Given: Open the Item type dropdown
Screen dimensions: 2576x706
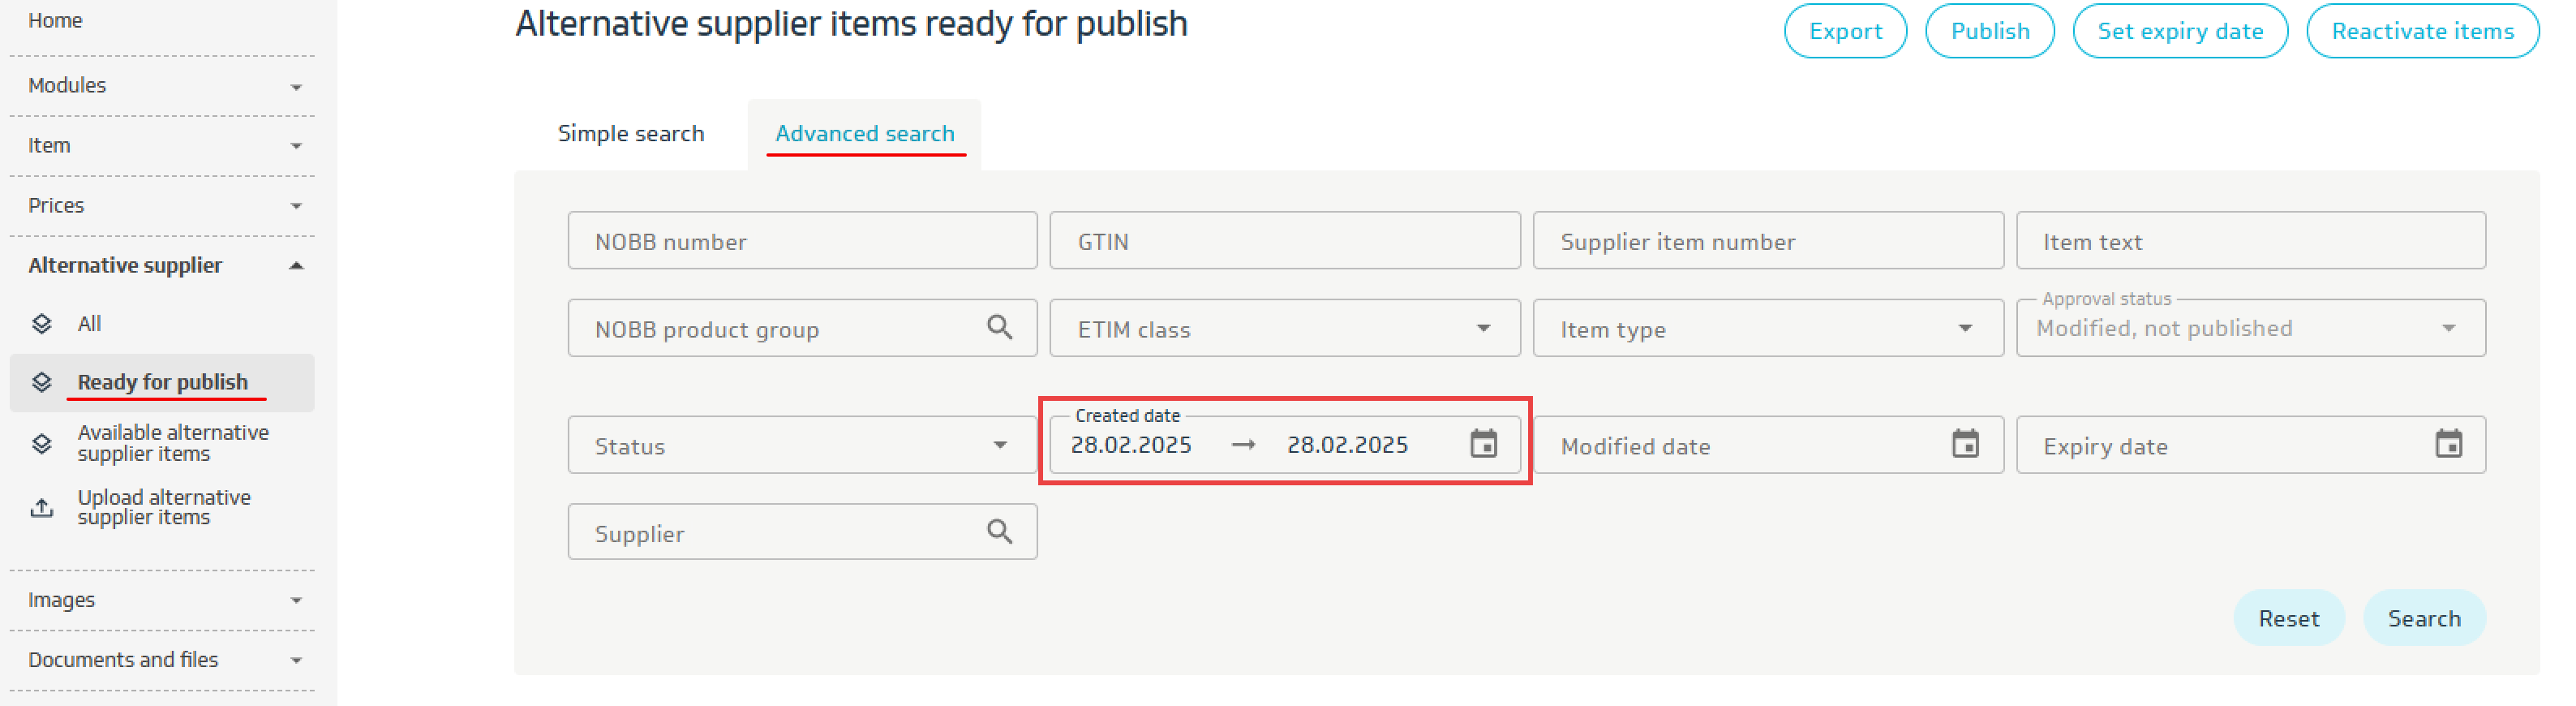Looking at the screenshot, I should click(x=1965, y=328).
